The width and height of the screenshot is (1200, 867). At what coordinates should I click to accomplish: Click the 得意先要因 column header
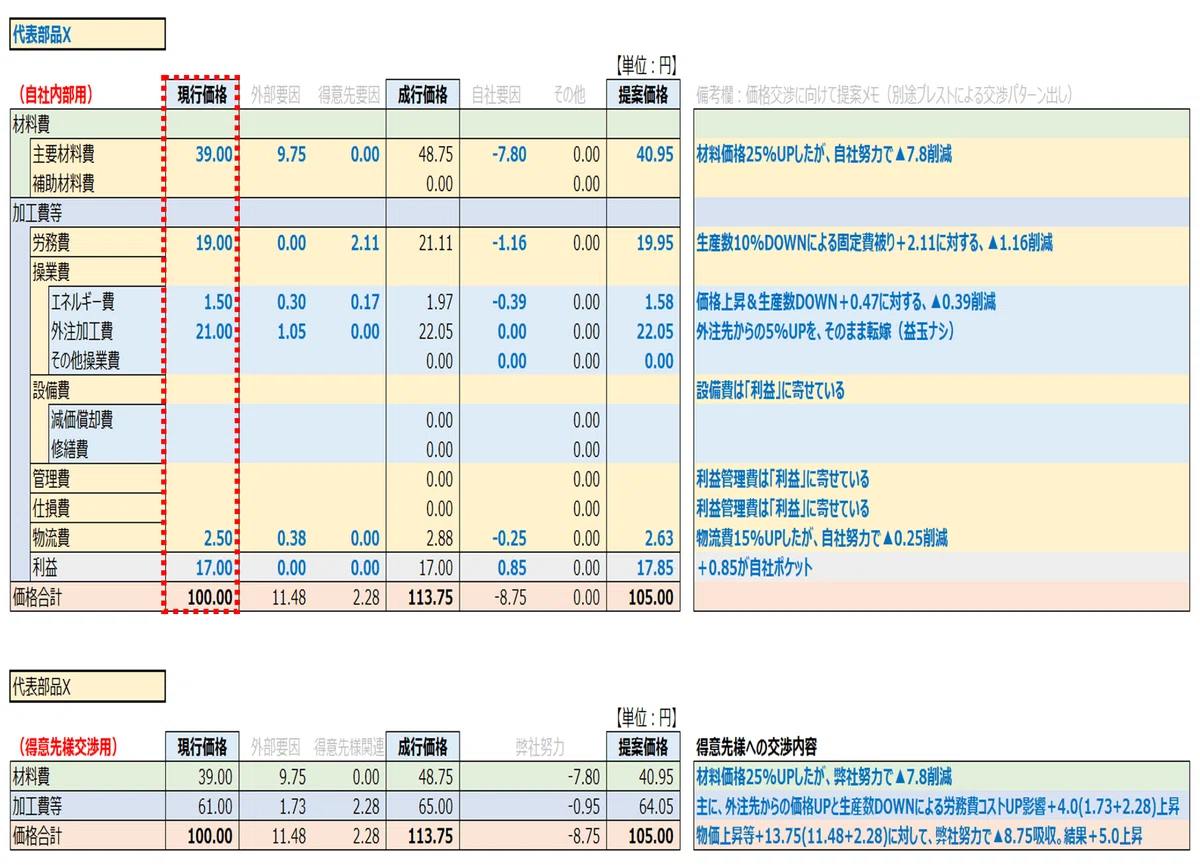(349, 95)
